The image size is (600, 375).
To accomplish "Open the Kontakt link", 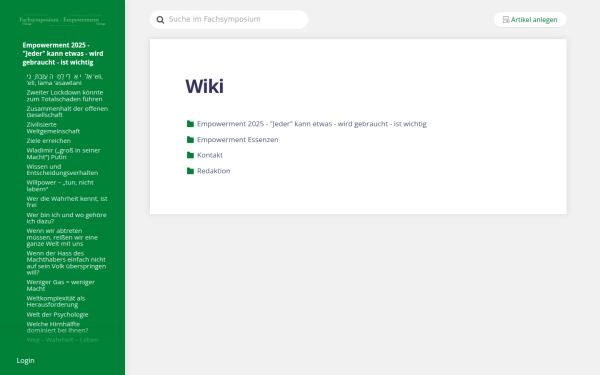I will pos(210,155).
